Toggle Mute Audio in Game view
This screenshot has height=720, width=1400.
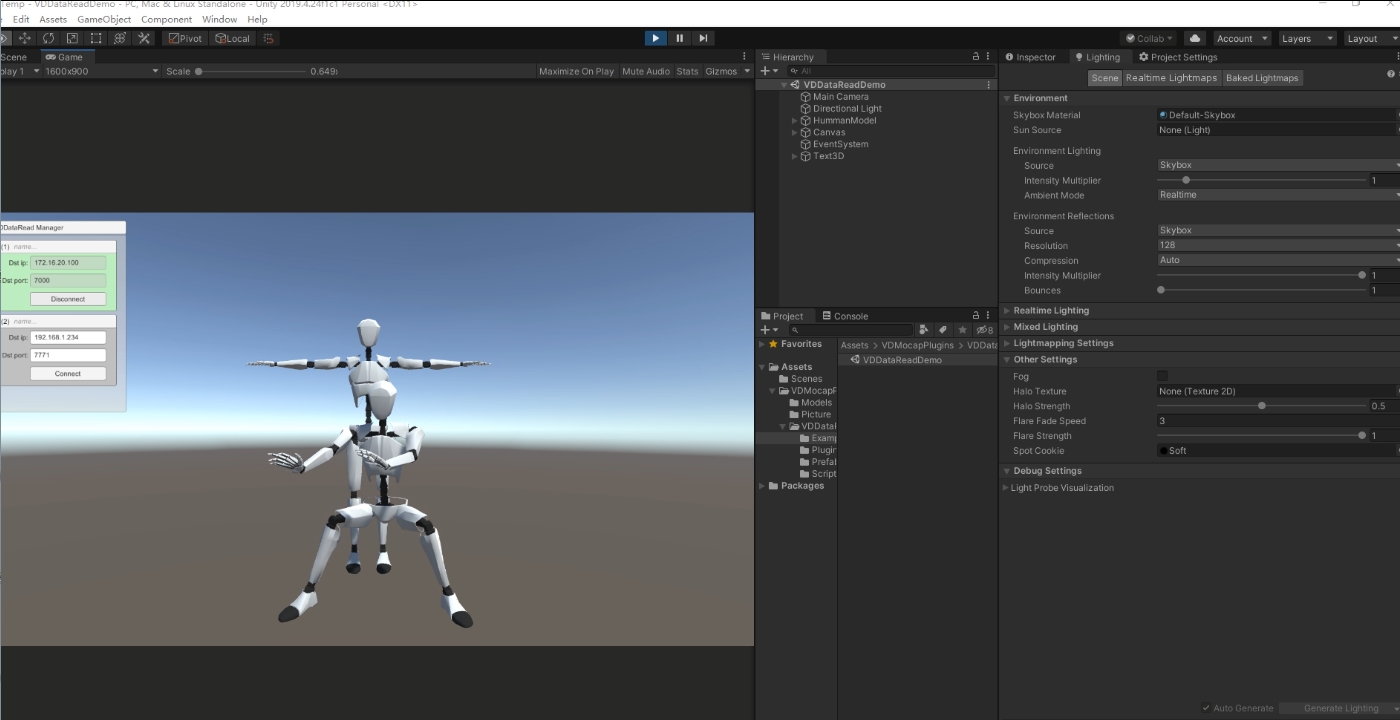[646, 71]
